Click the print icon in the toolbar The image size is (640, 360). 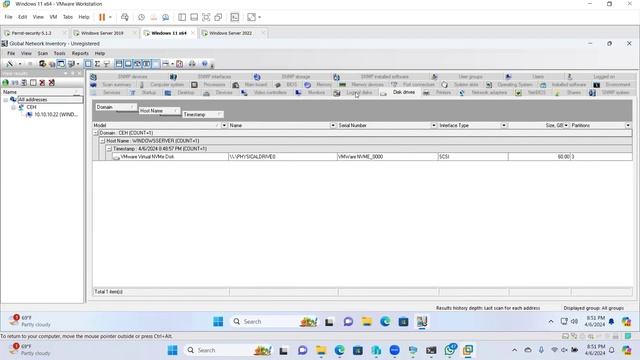192,64
